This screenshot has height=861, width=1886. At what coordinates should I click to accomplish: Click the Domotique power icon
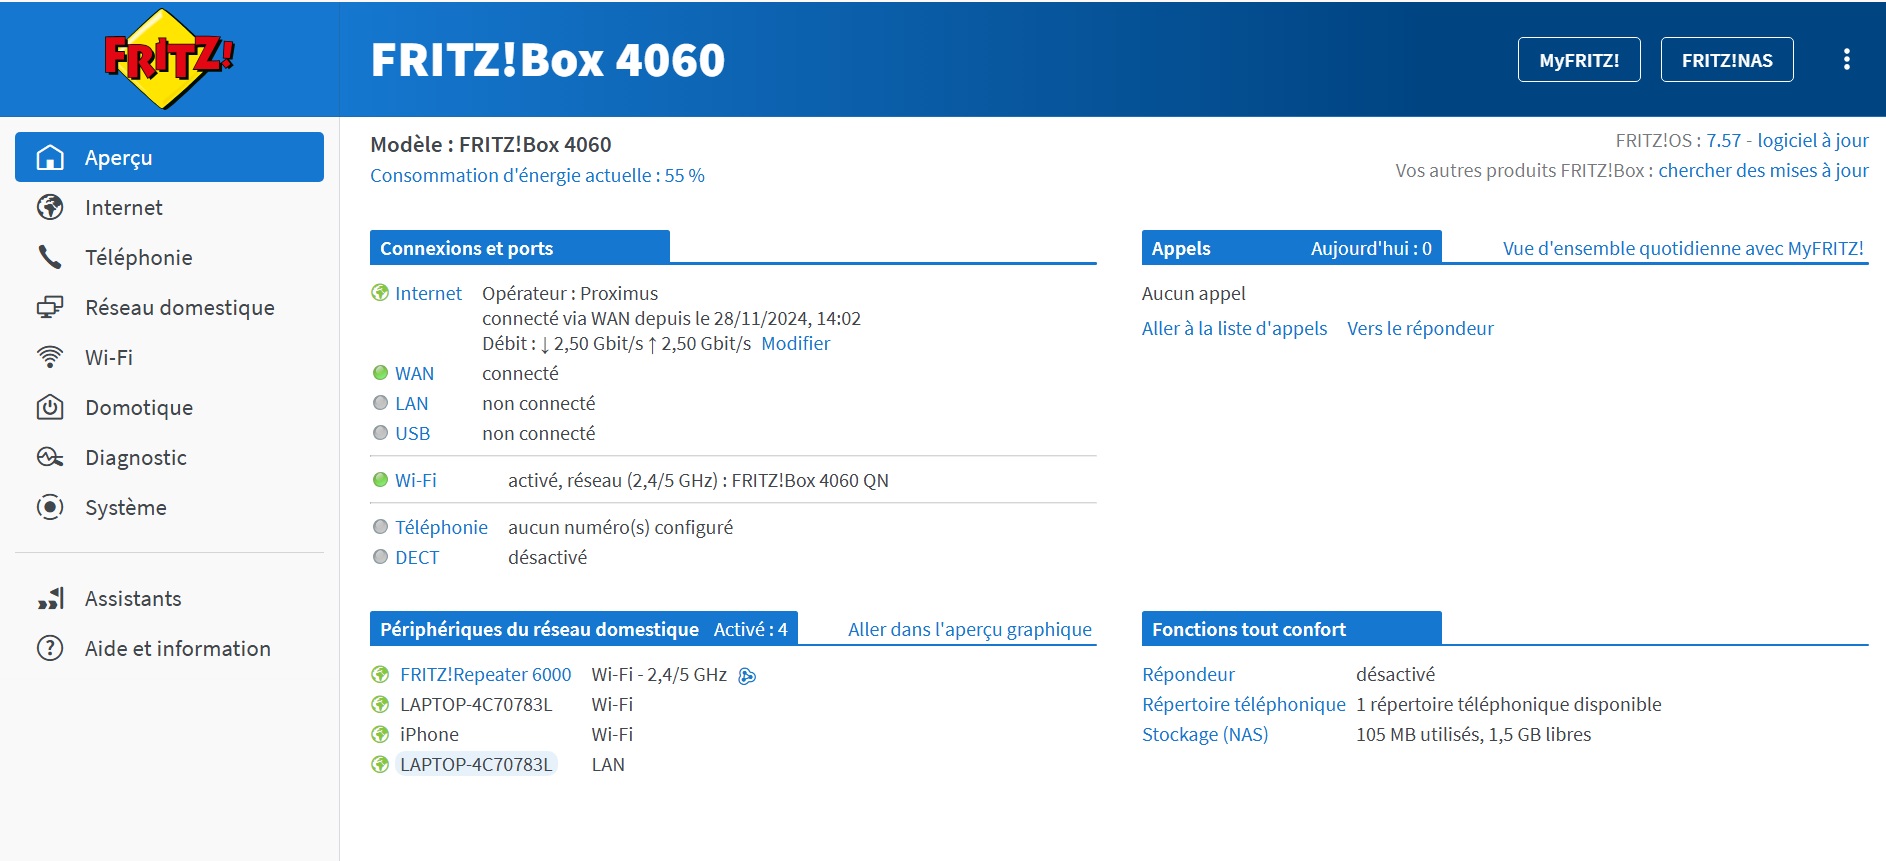coord(50,407)
